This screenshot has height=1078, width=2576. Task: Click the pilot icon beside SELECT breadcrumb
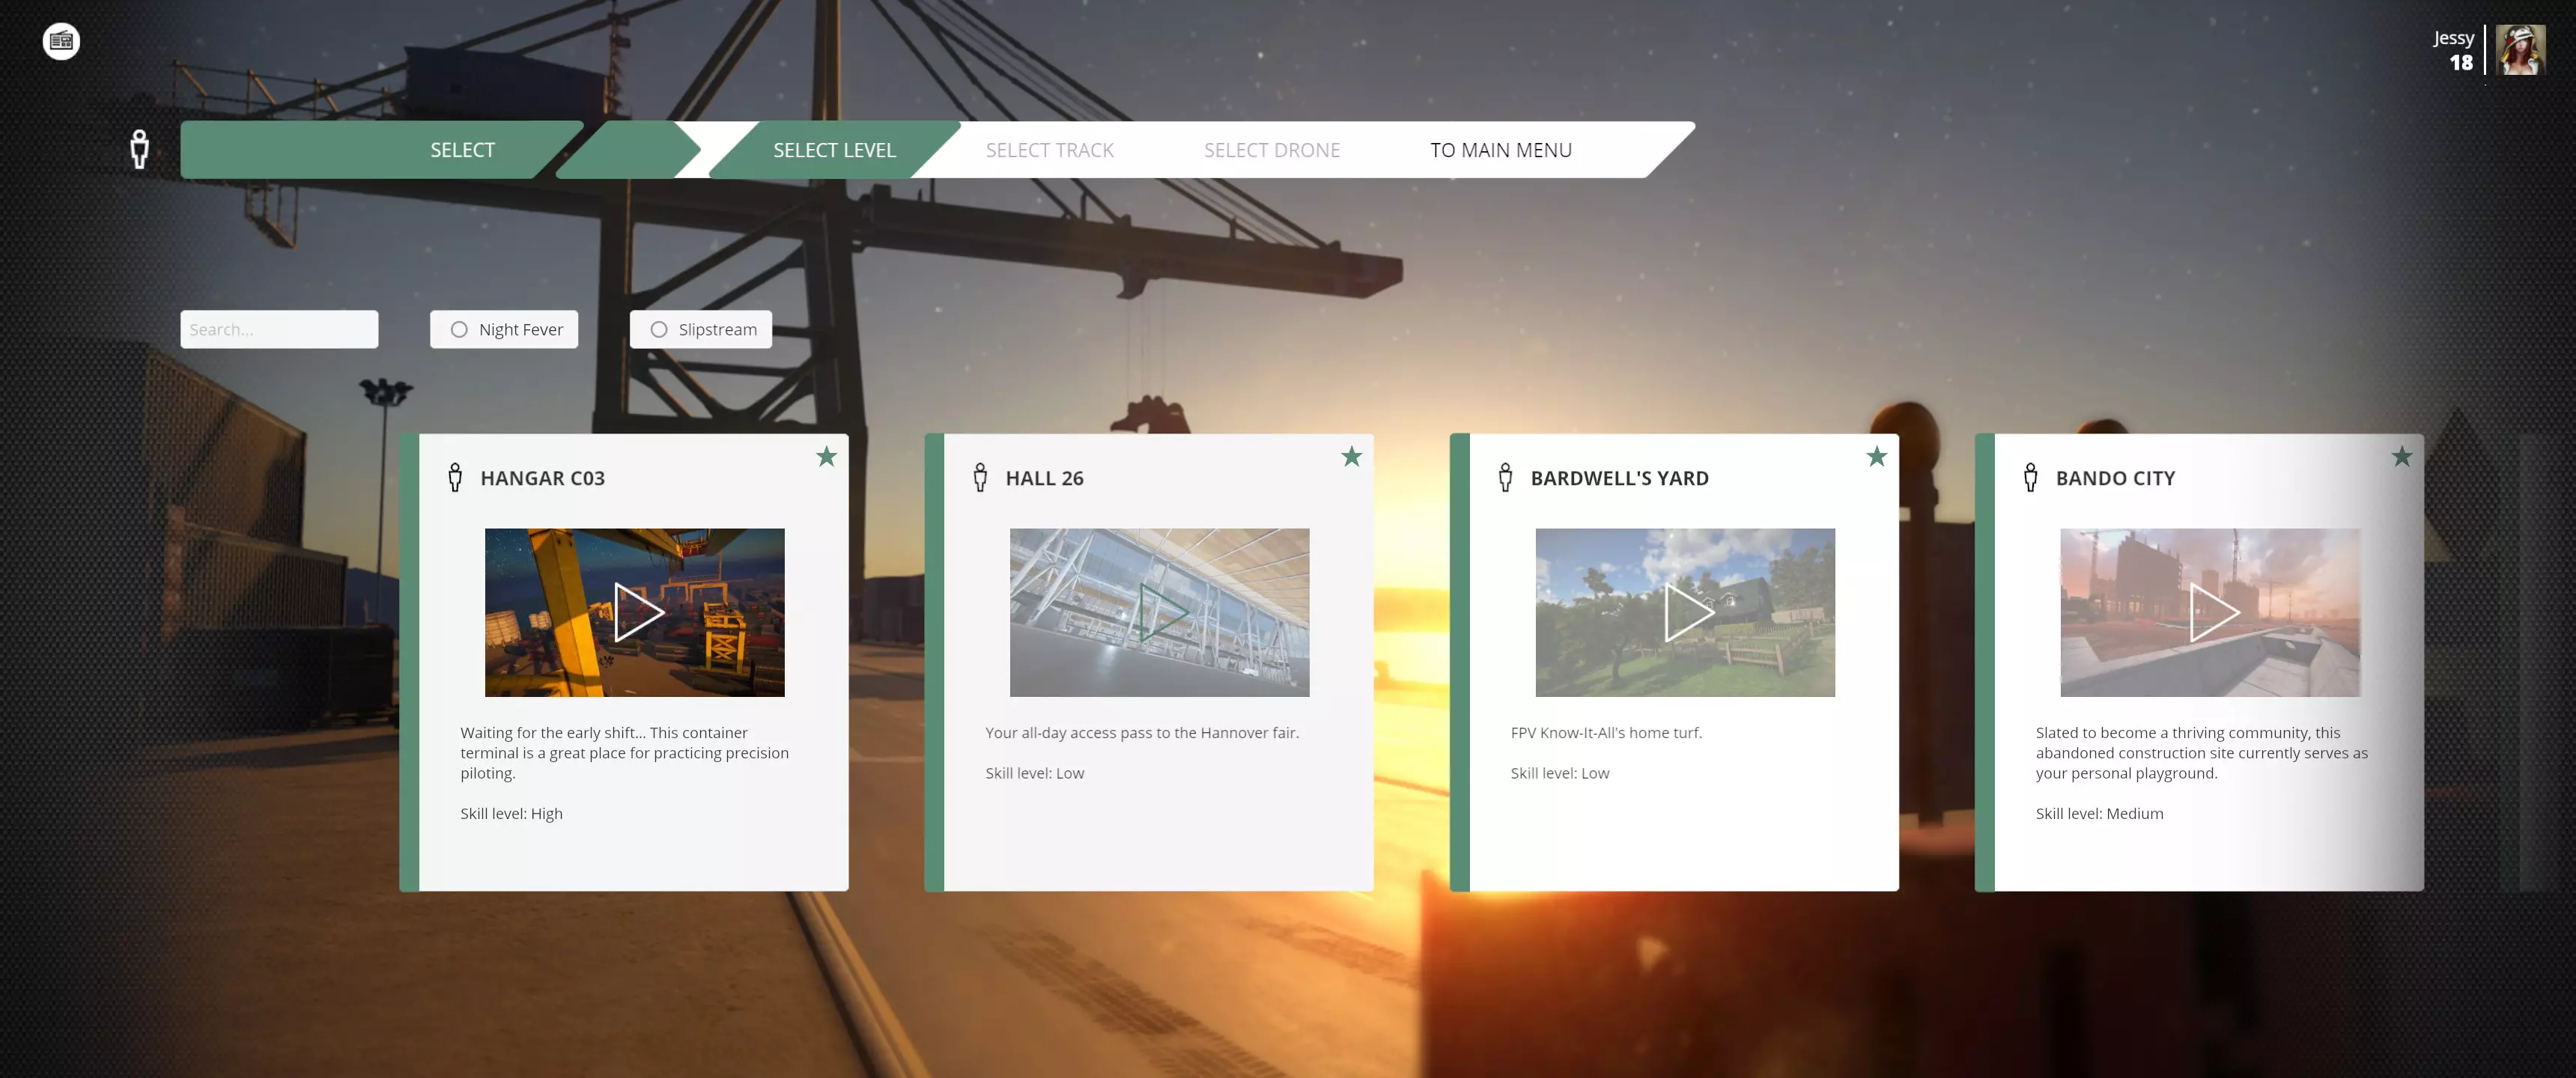[140, 149]
